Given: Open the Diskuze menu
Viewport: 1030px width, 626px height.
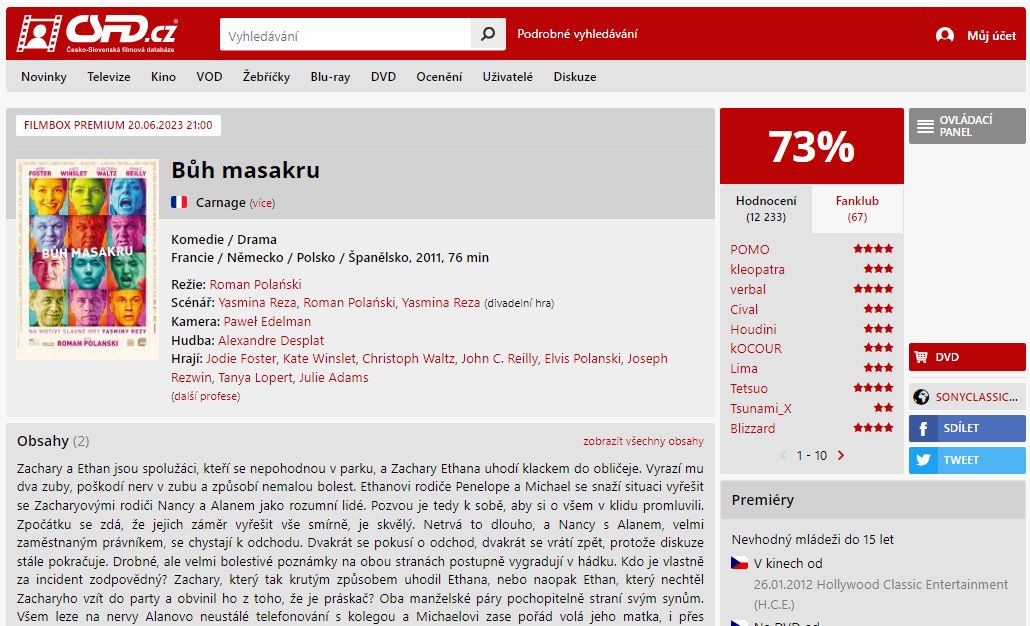Looking at the screenshot, I should click(x=575, y=77).
